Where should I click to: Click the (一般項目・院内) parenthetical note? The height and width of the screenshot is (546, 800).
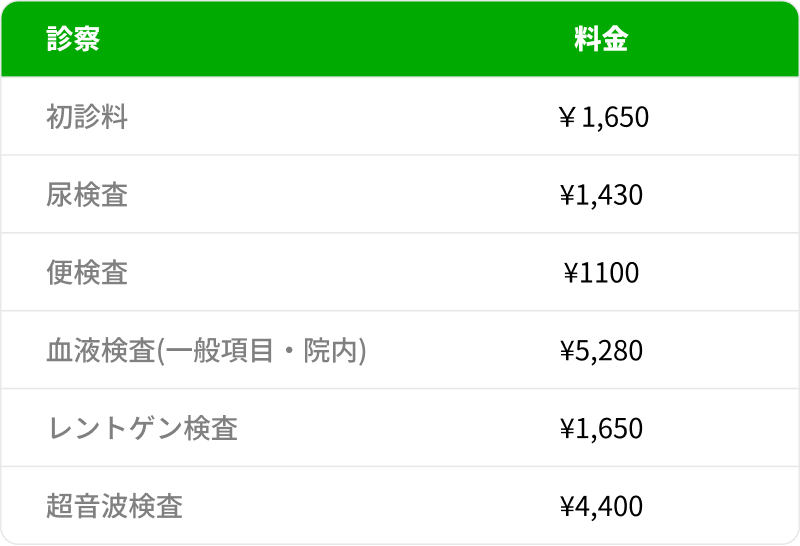(x=262, y=351)
